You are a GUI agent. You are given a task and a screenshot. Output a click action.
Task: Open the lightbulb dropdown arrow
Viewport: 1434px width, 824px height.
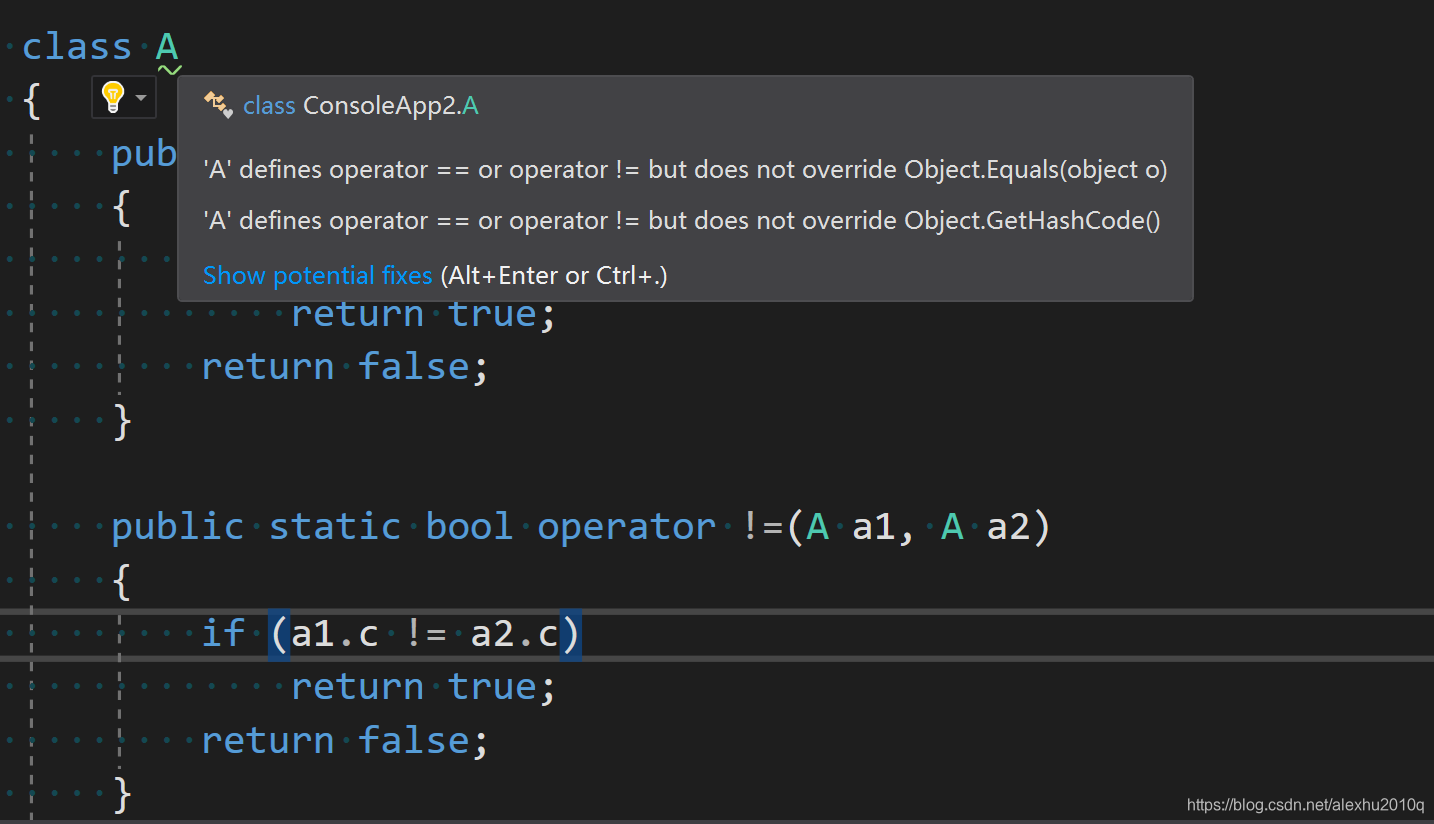click(141, 98)
